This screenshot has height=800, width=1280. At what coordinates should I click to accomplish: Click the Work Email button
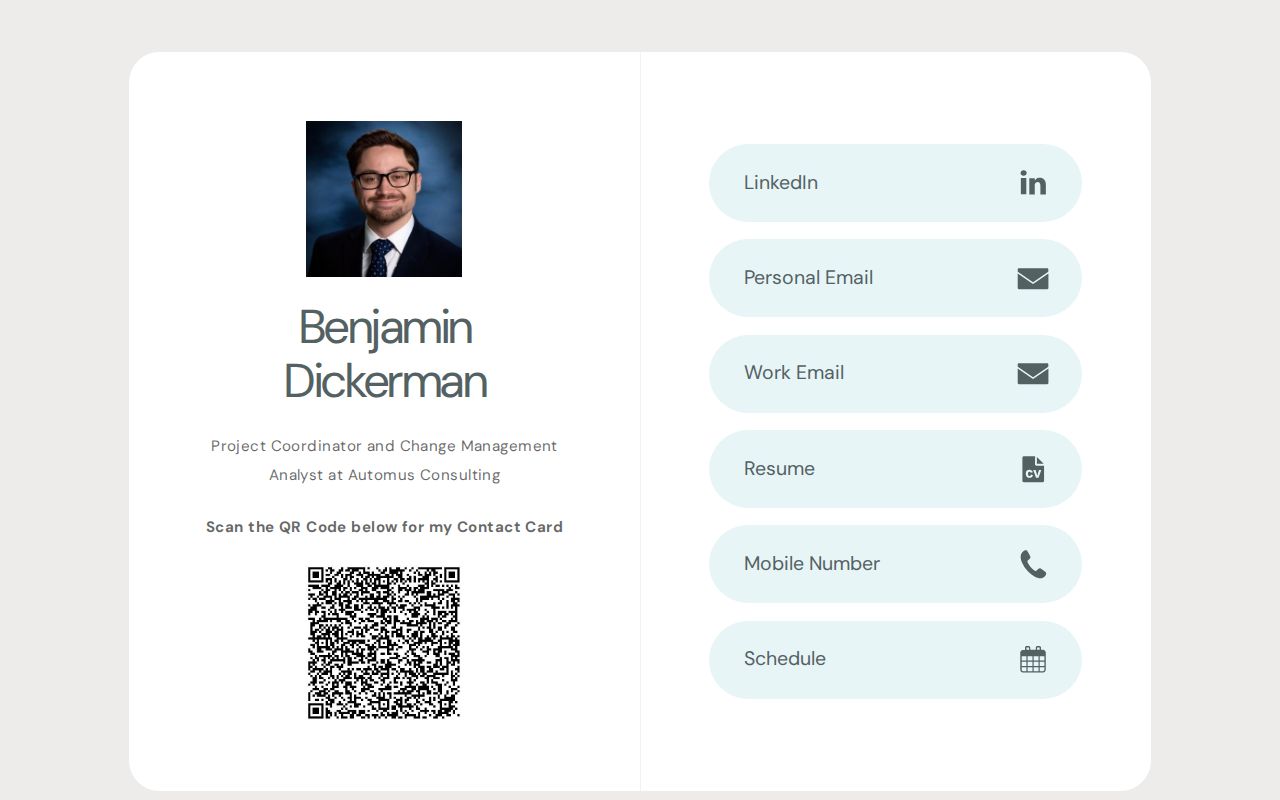[x=895, y=373]
